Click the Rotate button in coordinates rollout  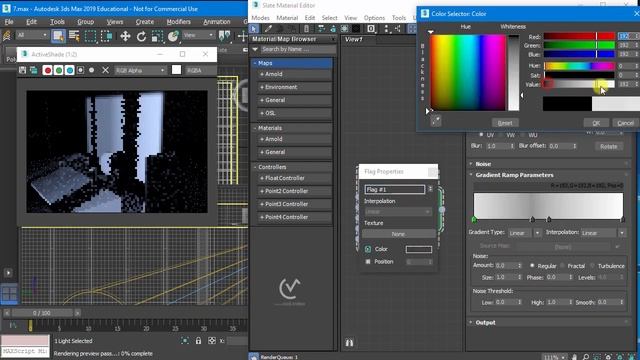tap(609, 146)
